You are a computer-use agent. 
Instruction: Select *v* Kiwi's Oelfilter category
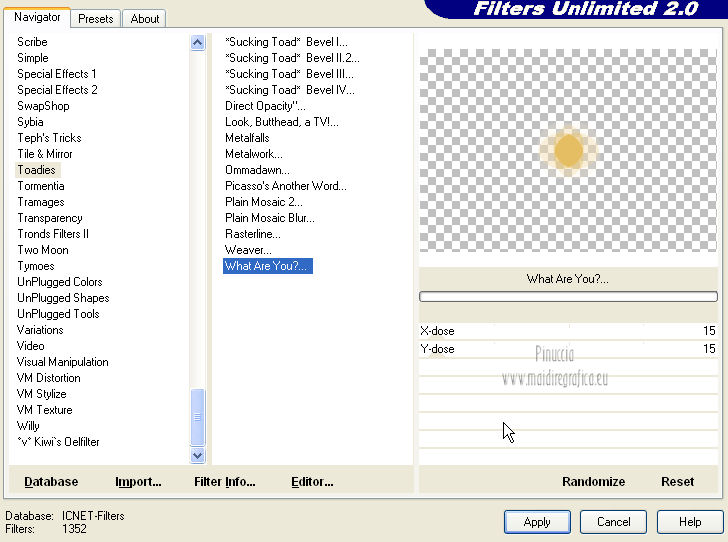tap(58, 442)
